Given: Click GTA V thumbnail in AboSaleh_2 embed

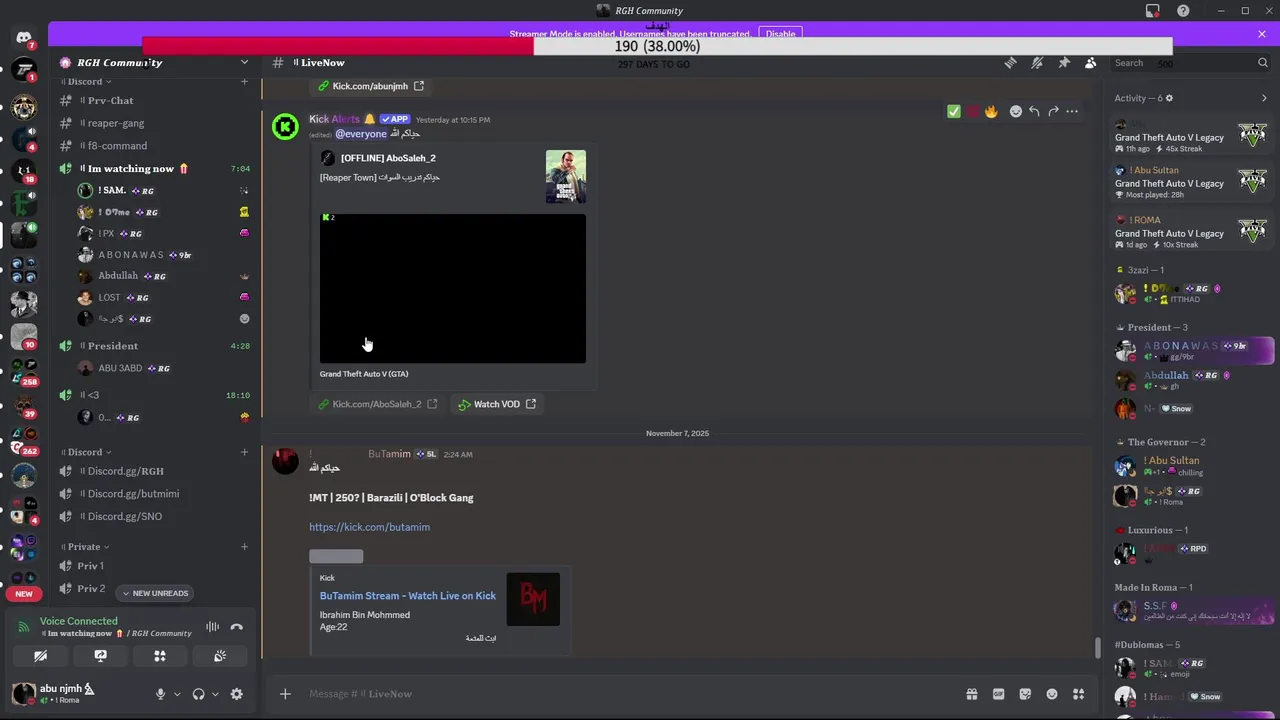Looking at the screenshot, I should click(566, 176).
